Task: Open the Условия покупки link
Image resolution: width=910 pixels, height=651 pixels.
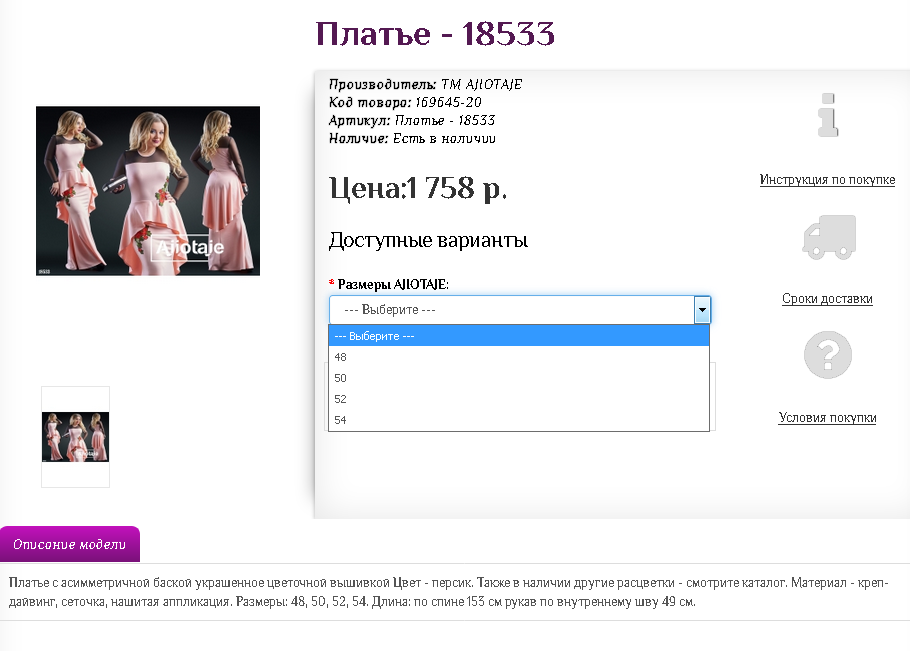Action: click(x=827, y=418)
